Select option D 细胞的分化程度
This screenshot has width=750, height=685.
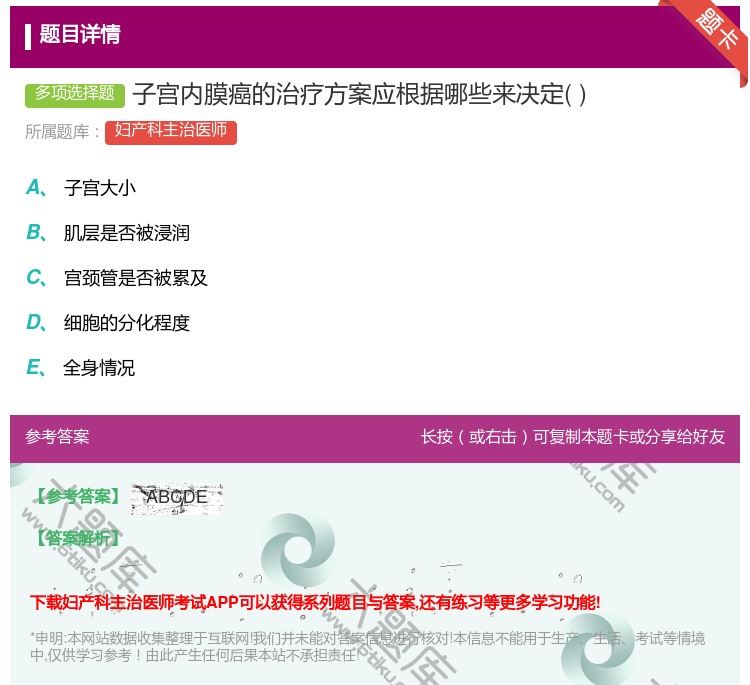(108, 323)
